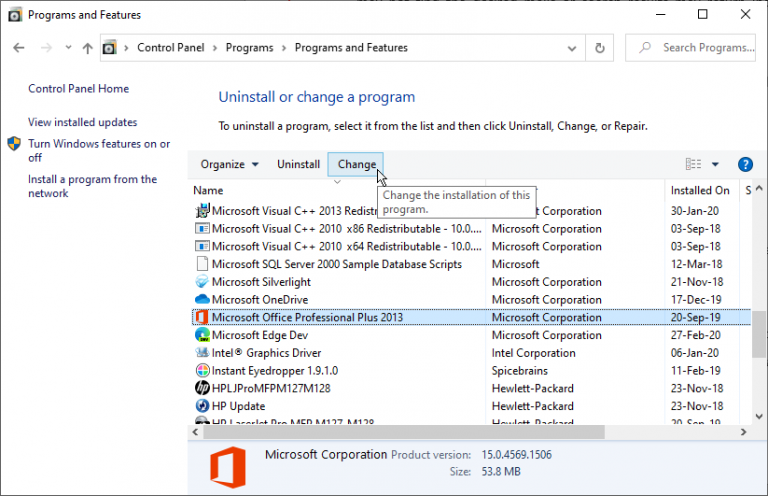768x496 pixels.
Task: Select Microsoft OneDrive row name
Action: point(260,300)
